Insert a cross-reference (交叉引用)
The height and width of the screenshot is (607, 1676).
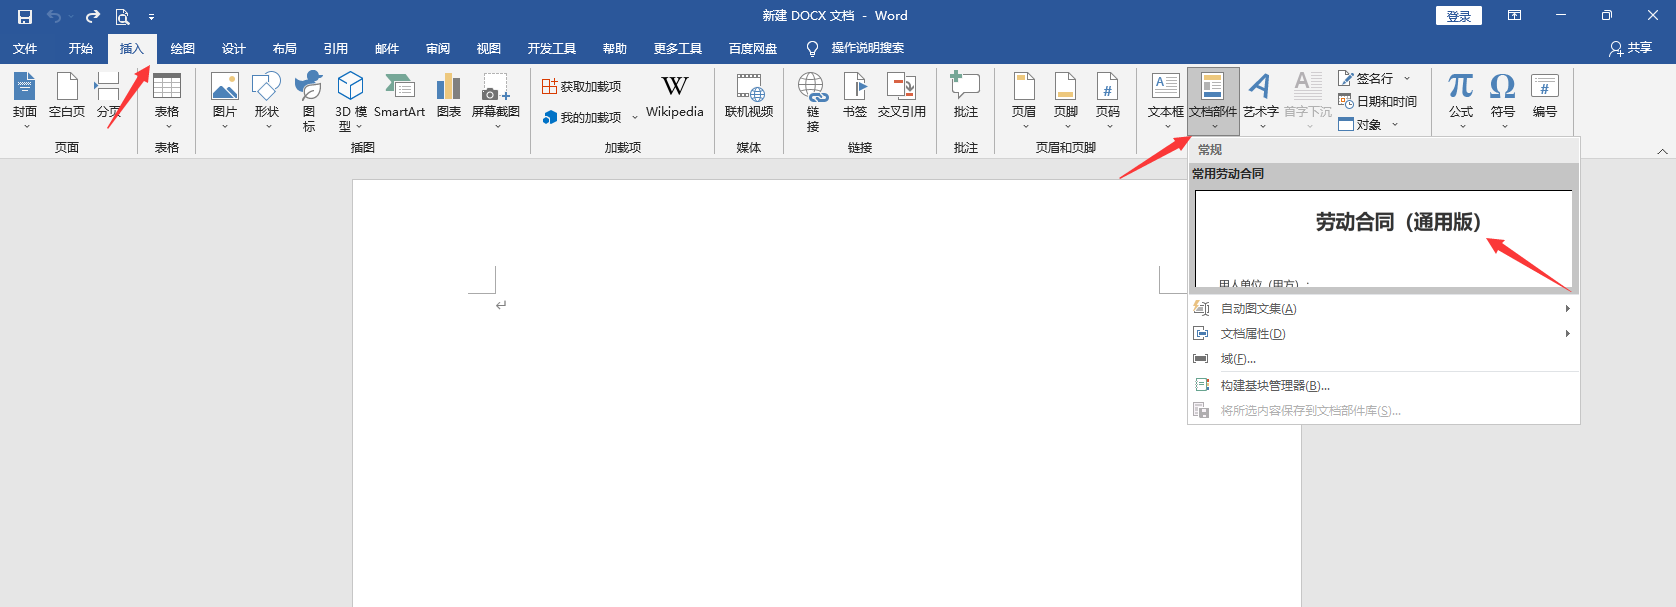click(x=902, y=96)
